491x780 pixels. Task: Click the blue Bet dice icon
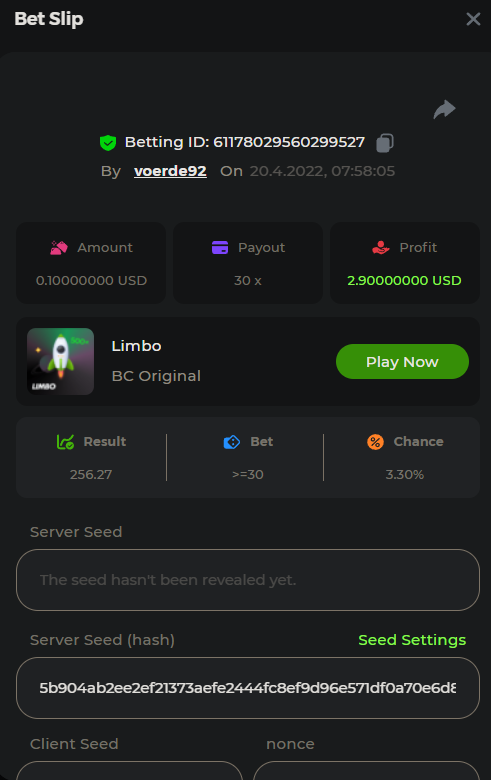click(x=232, y=442)
